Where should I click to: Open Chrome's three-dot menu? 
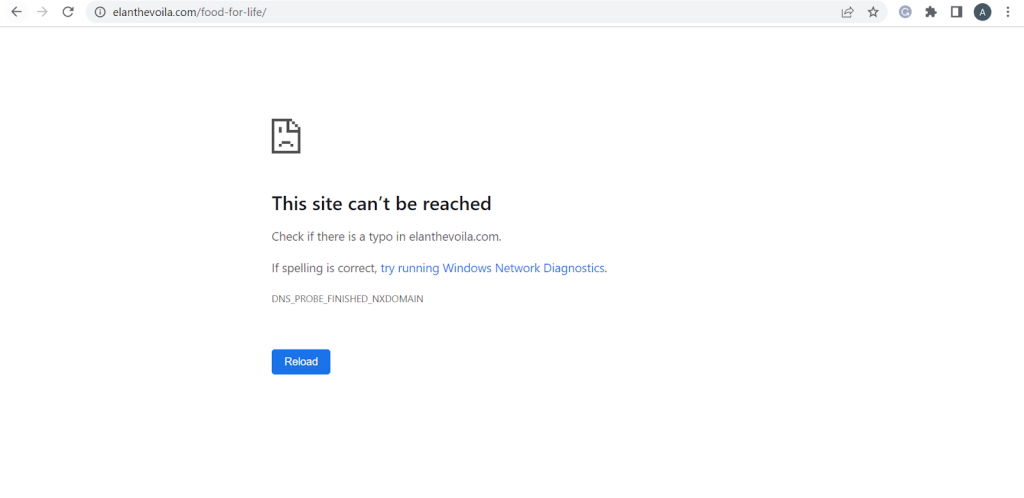pos(1007,12)
